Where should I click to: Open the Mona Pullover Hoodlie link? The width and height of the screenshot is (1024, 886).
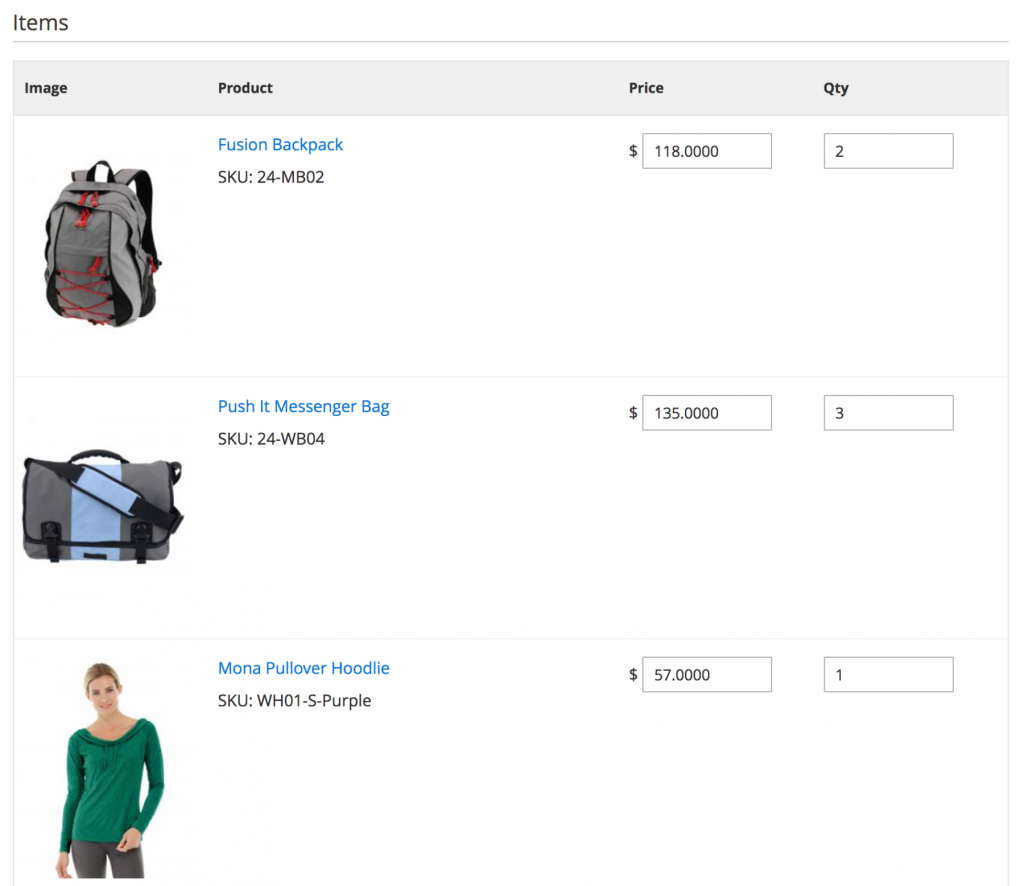click(x=303, y=668)
